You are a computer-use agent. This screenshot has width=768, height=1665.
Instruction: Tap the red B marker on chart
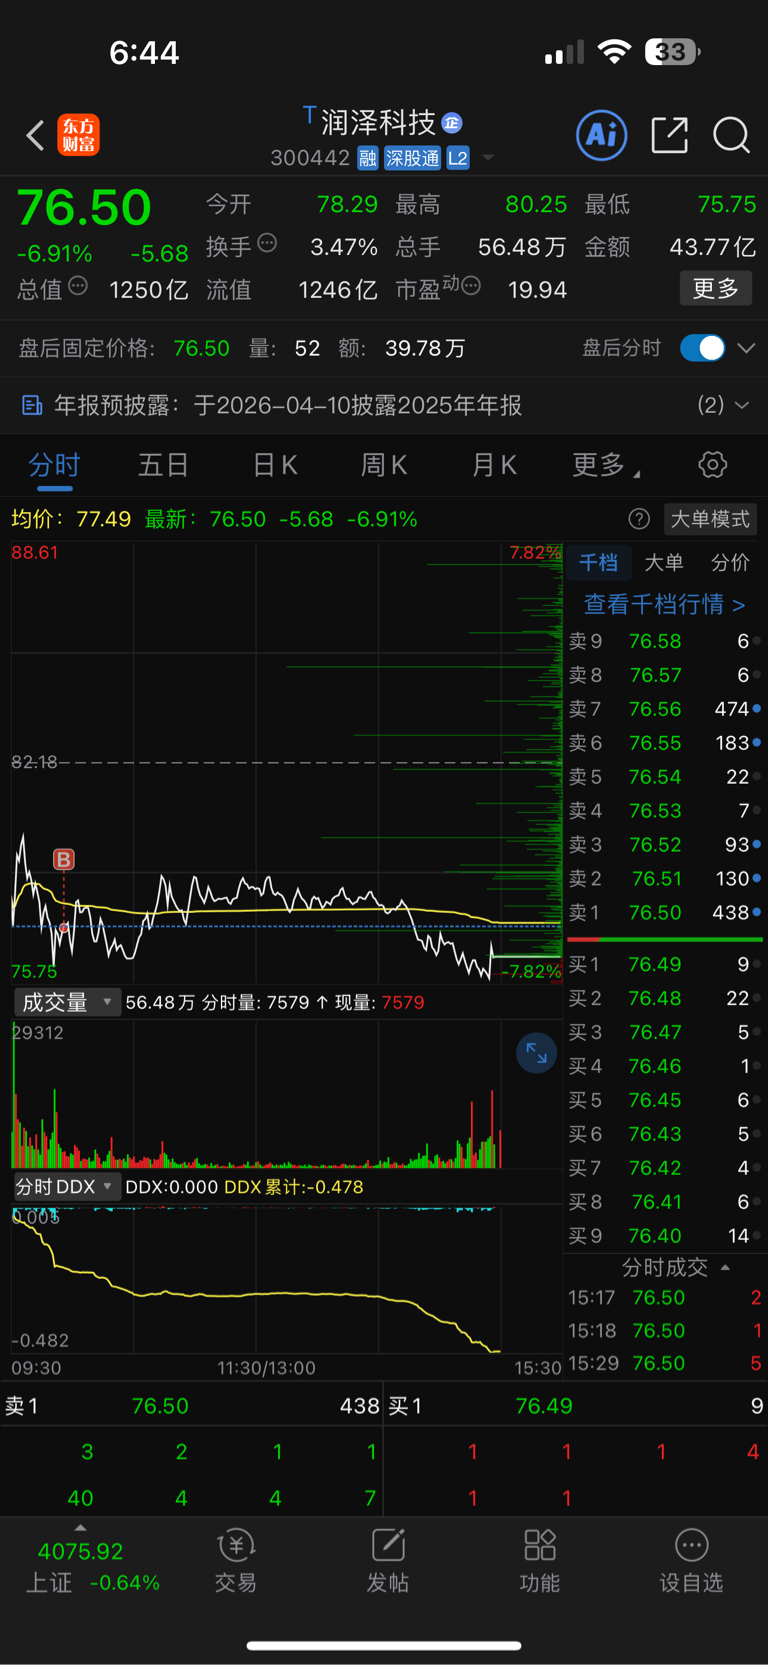[63, 859]
